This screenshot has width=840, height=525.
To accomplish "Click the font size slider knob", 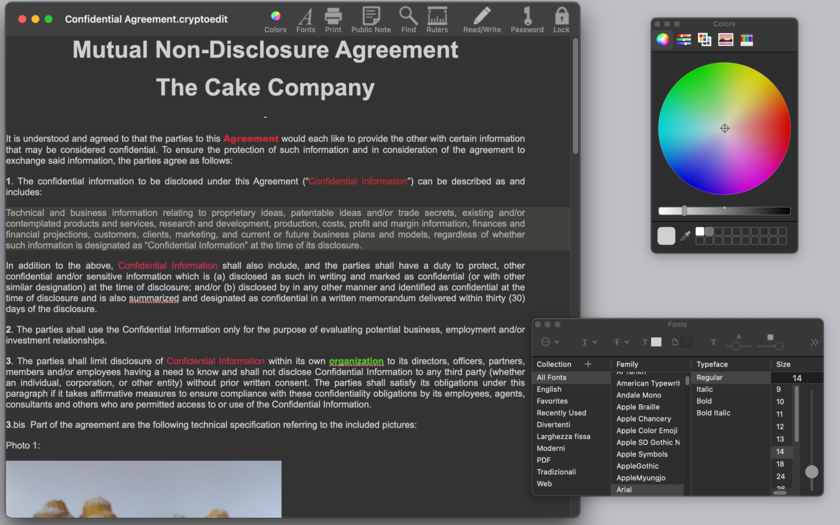I will [x=812, y=471].
